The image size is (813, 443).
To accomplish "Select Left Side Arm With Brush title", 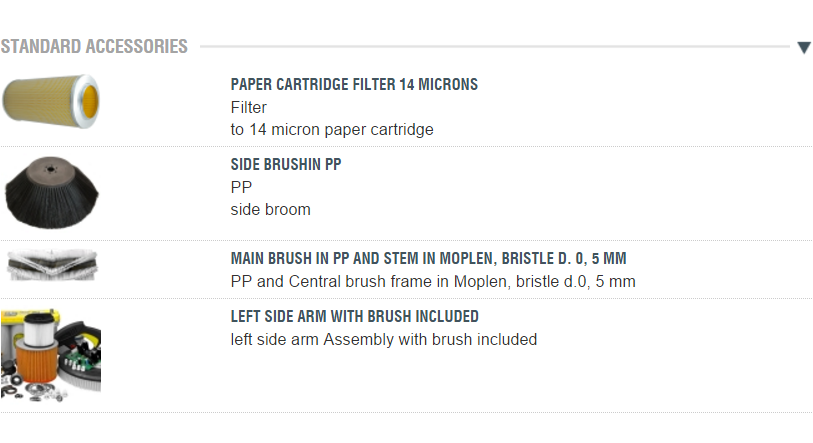I will tap(354, 317).
